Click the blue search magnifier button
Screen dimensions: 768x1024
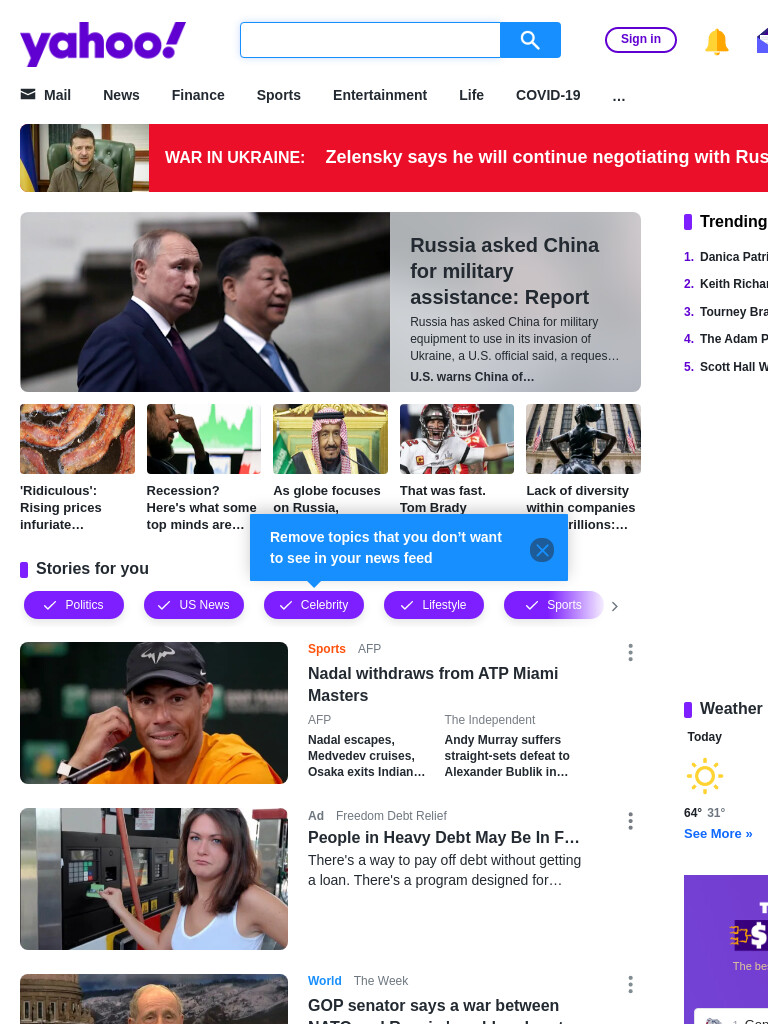pos(530,40)
